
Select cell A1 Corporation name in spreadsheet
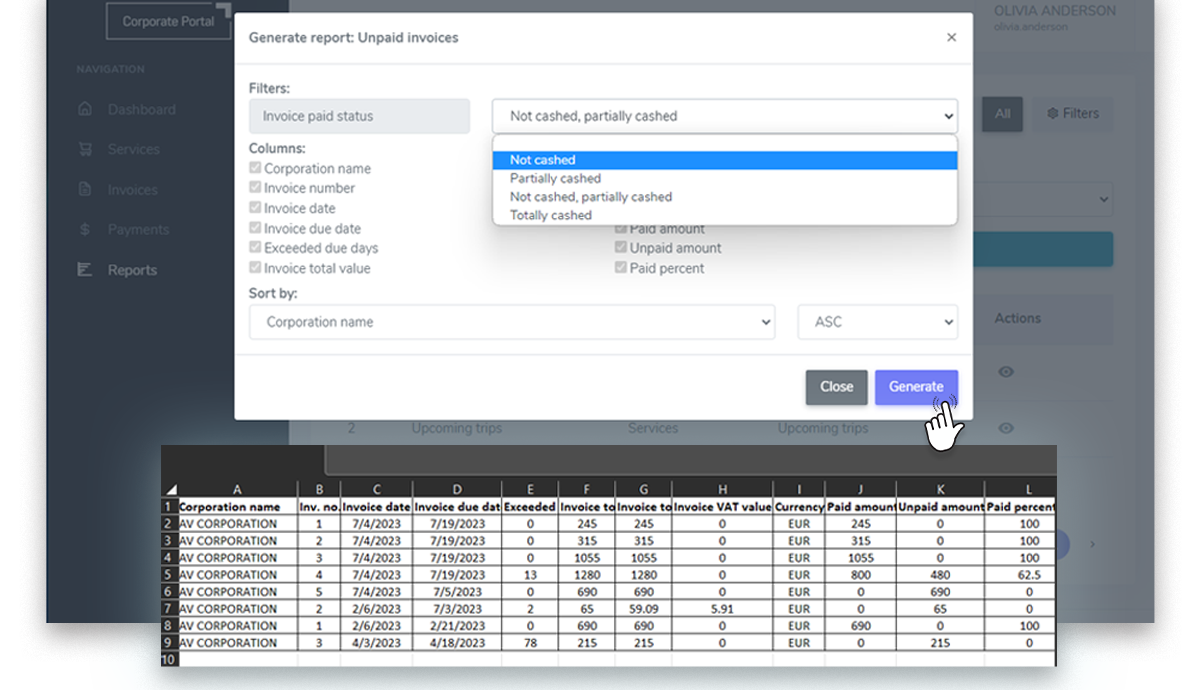pos(236,507)
